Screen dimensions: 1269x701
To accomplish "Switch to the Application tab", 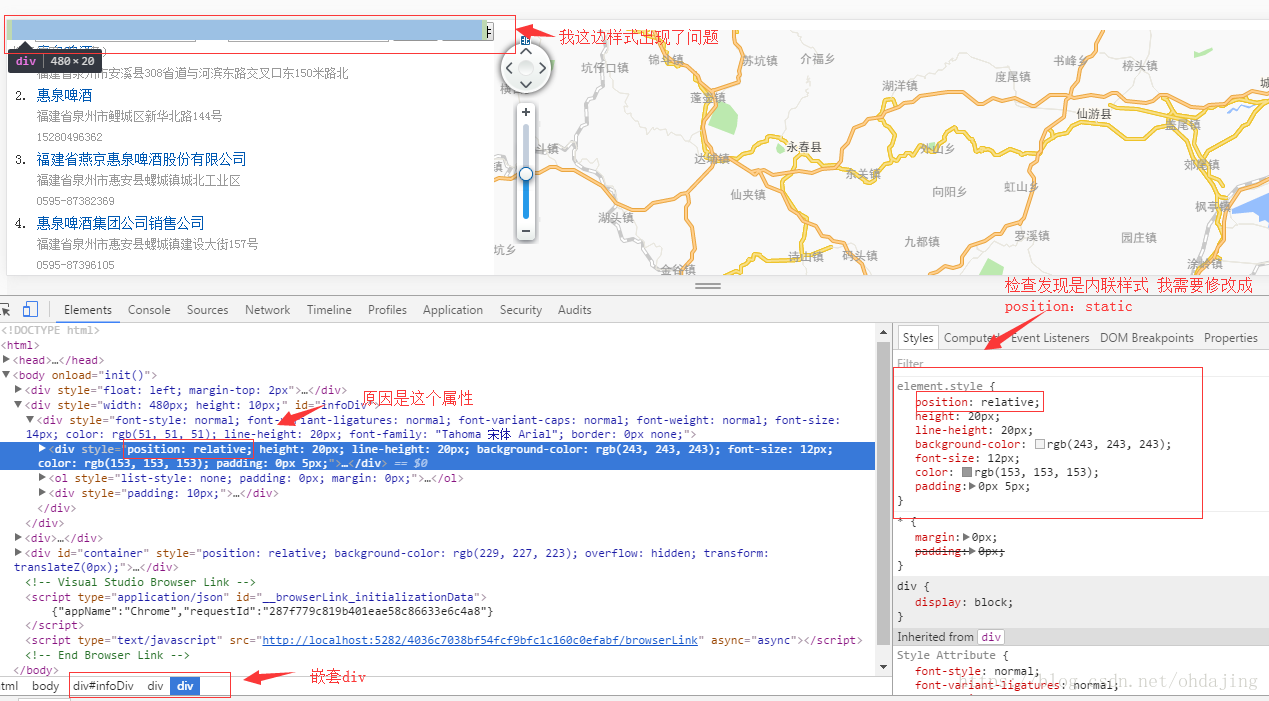I will tap(453, 310).
